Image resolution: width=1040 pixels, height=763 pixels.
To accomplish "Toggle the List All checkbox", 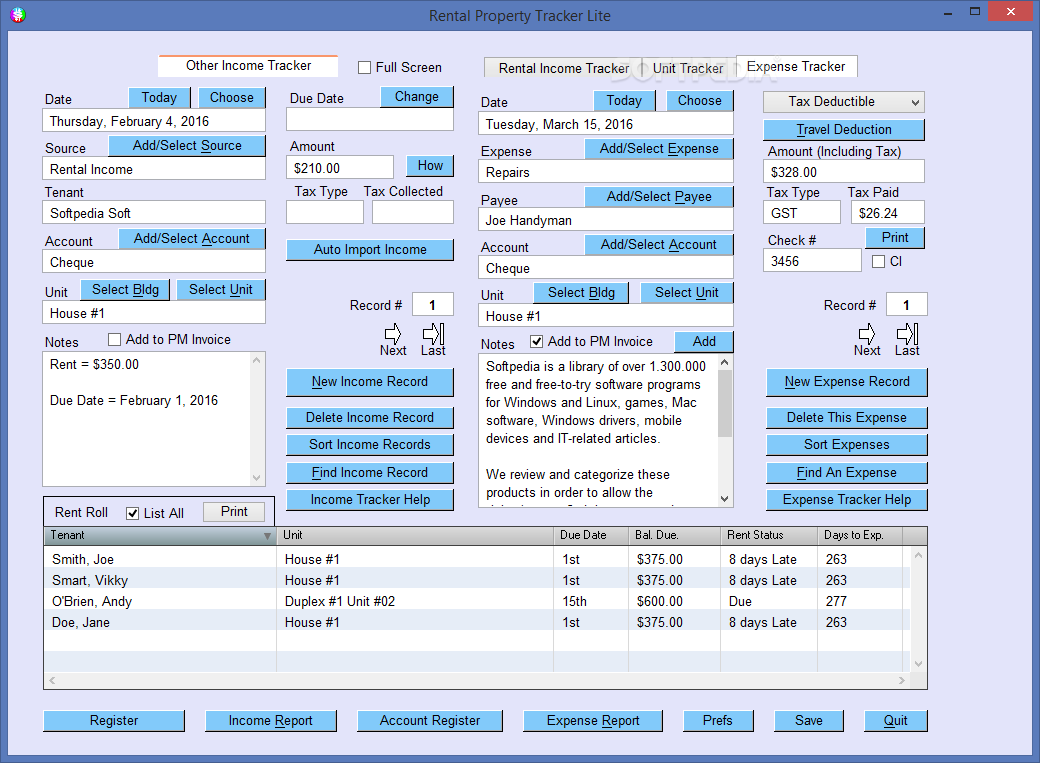I will click(x=133, y=514).
